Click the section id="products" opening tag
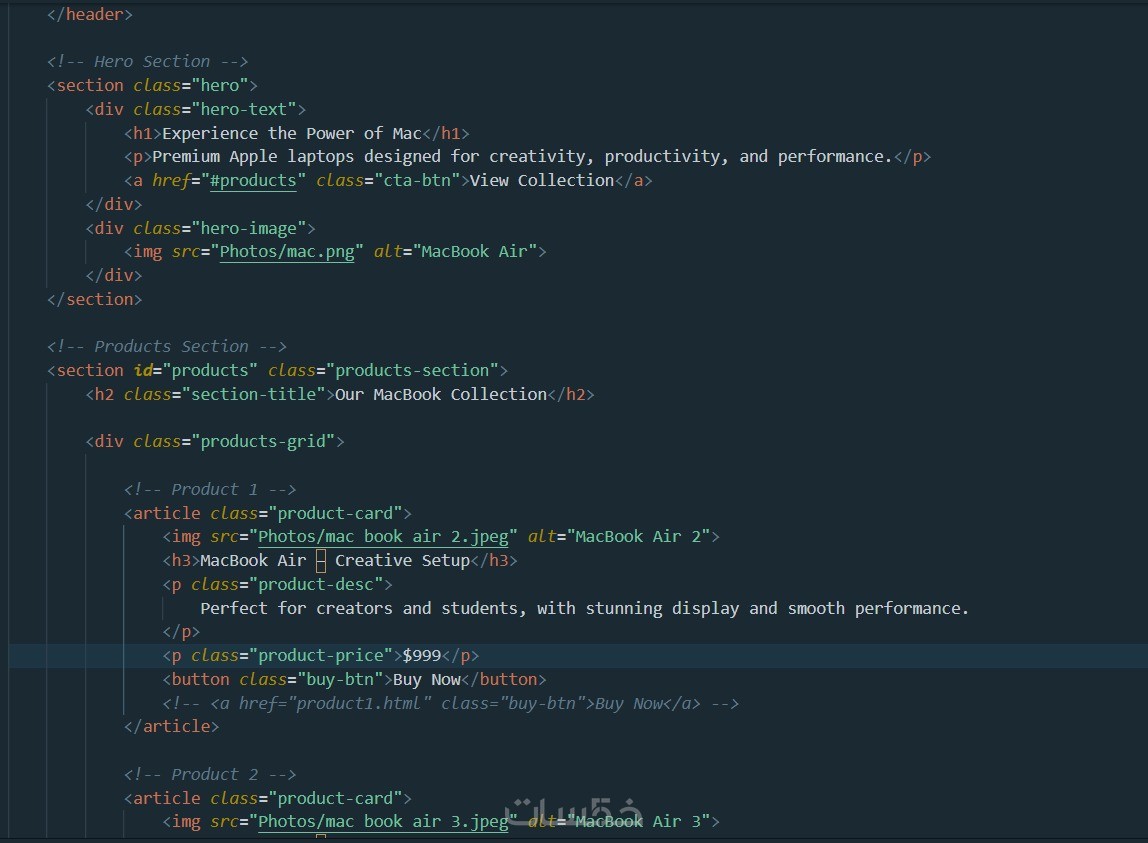1148x843 pixels. click(277, 371)
